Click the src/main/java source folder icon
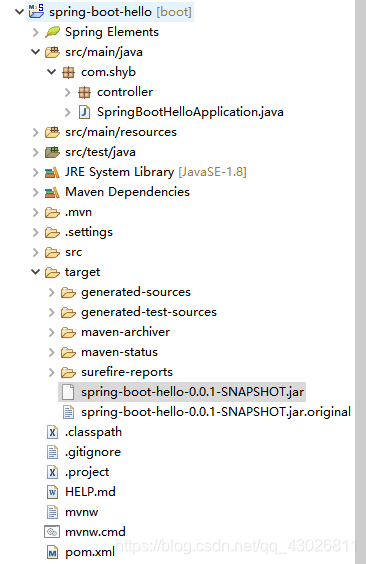 coord(52,52)
